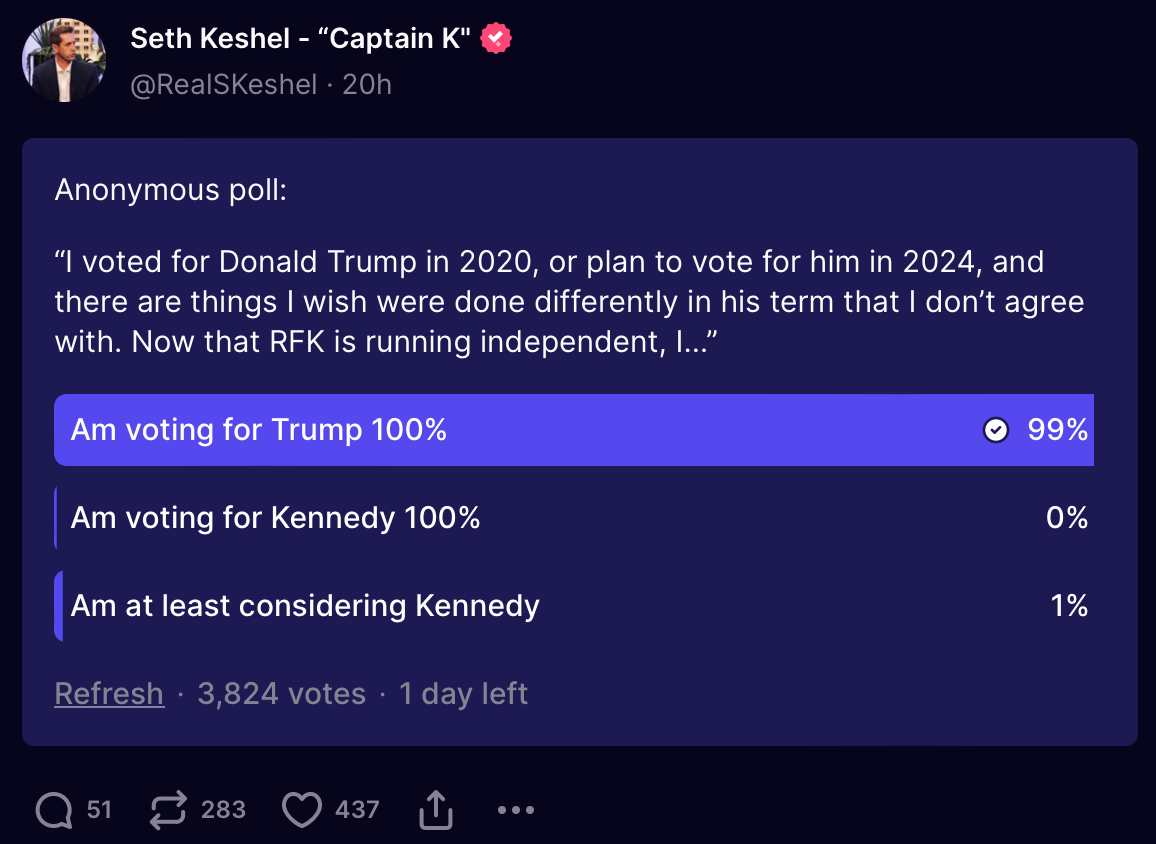The height and width of the screenshot is (844, 1156).
Task: Click Refresh to update poll results
Action: [x=109, y=693]
